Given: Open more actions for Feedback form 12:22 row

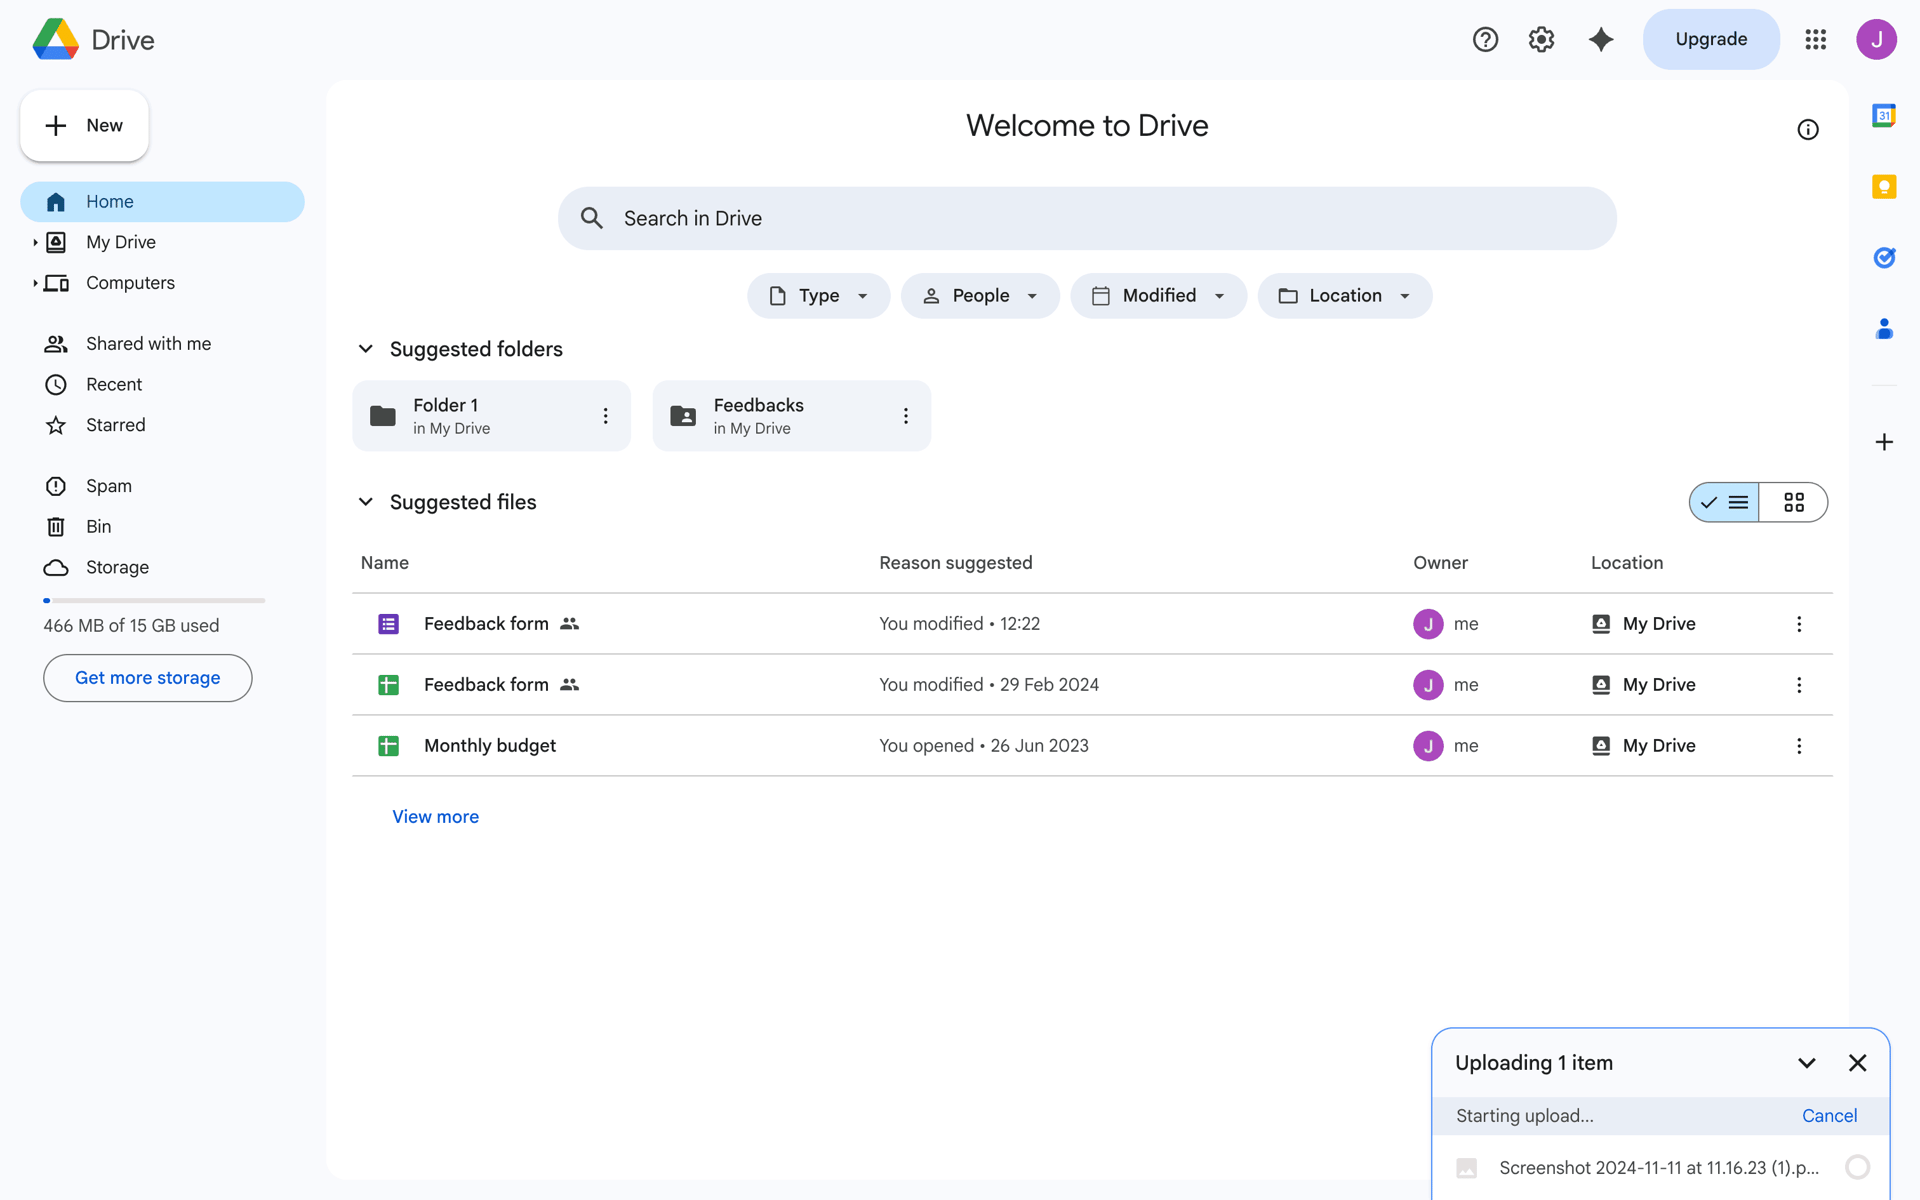Looking at the screenshot, I should point(1799,624).
